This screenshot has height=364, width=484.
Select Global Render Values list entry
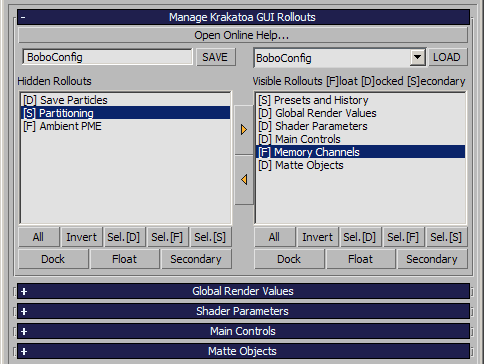361,113
